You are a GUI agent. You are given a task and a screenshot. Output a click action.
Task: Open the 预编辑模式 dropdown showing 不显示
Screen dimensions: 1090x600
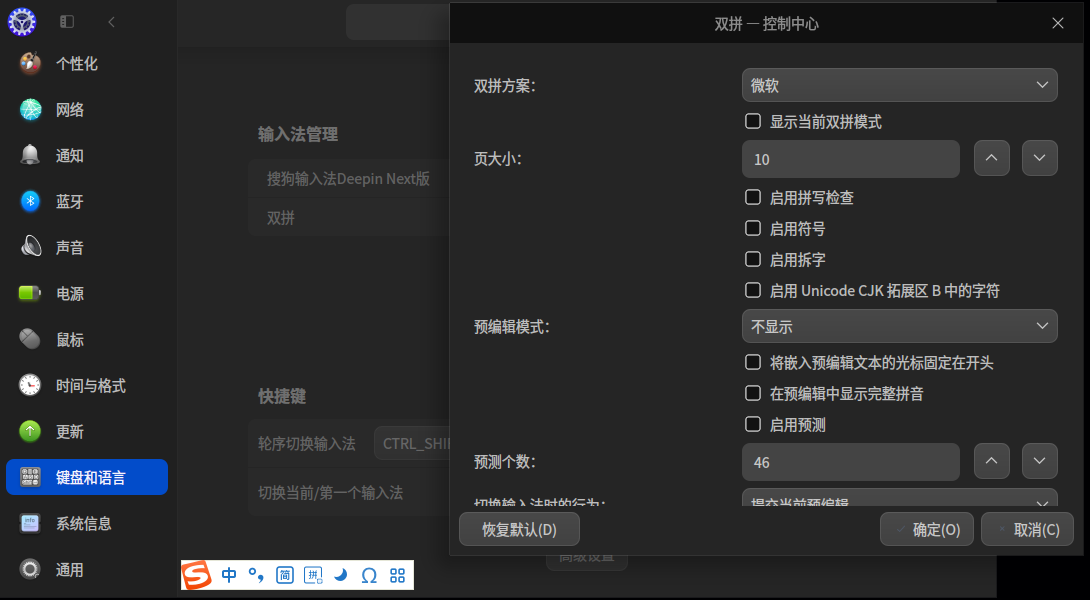click(898, 326)
